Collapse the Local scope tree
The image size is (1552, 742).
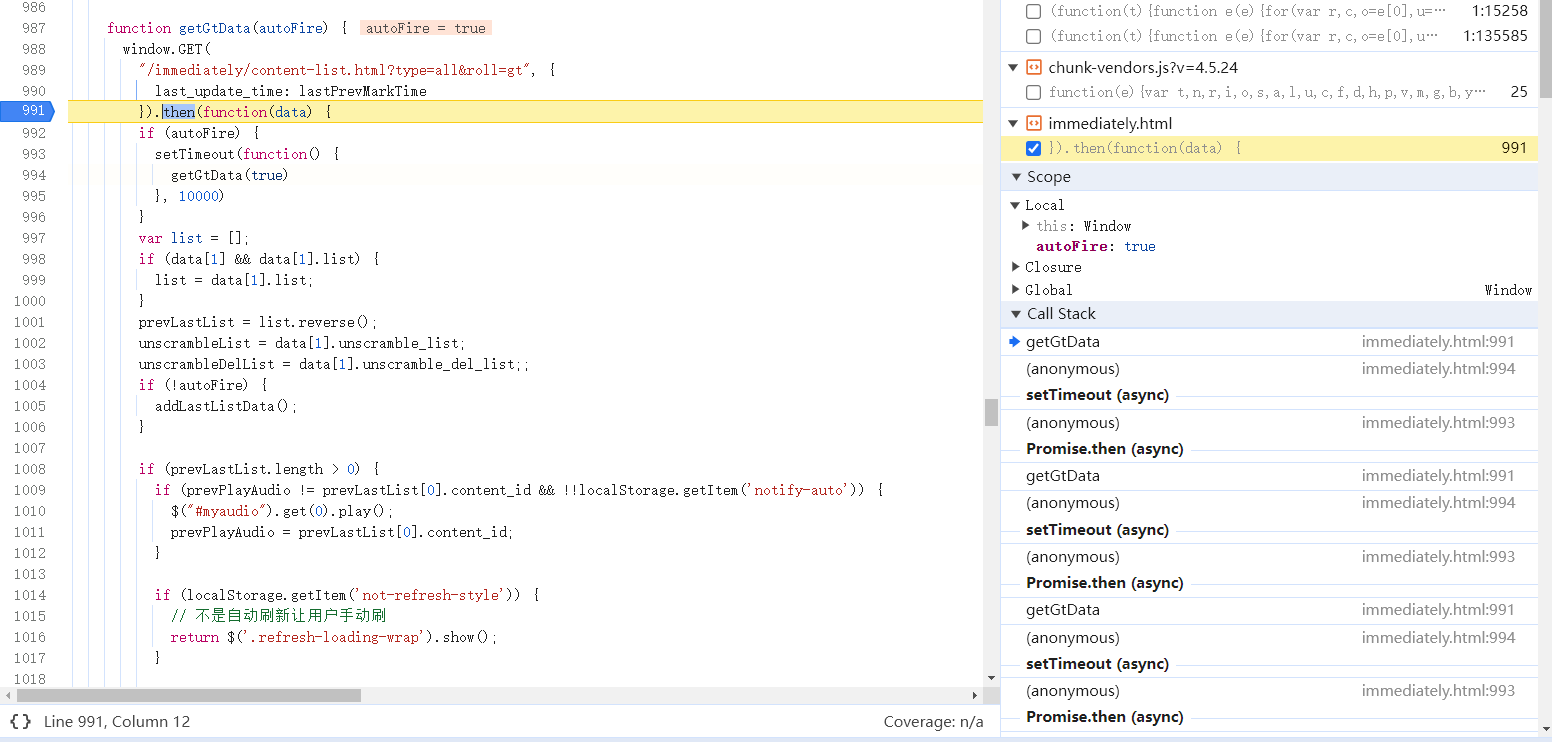coord(1015,205)
